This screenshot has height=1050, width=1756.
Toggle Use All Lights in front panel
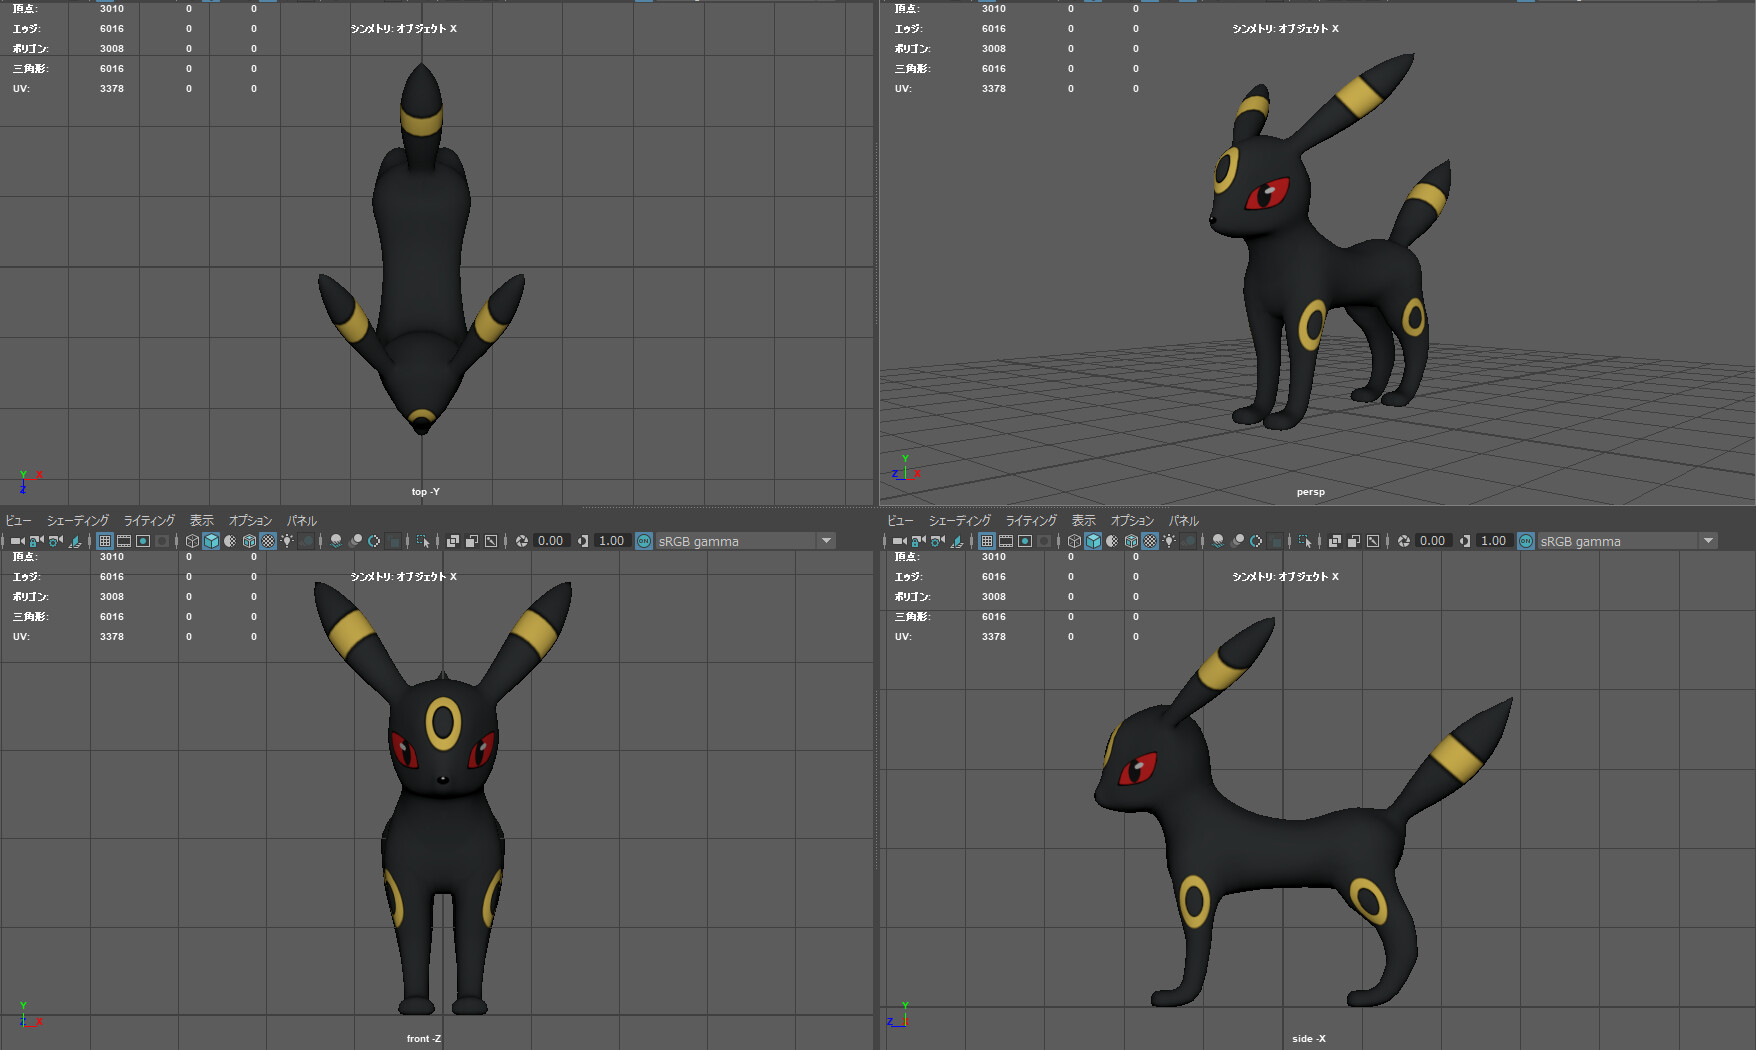(287, 541)
